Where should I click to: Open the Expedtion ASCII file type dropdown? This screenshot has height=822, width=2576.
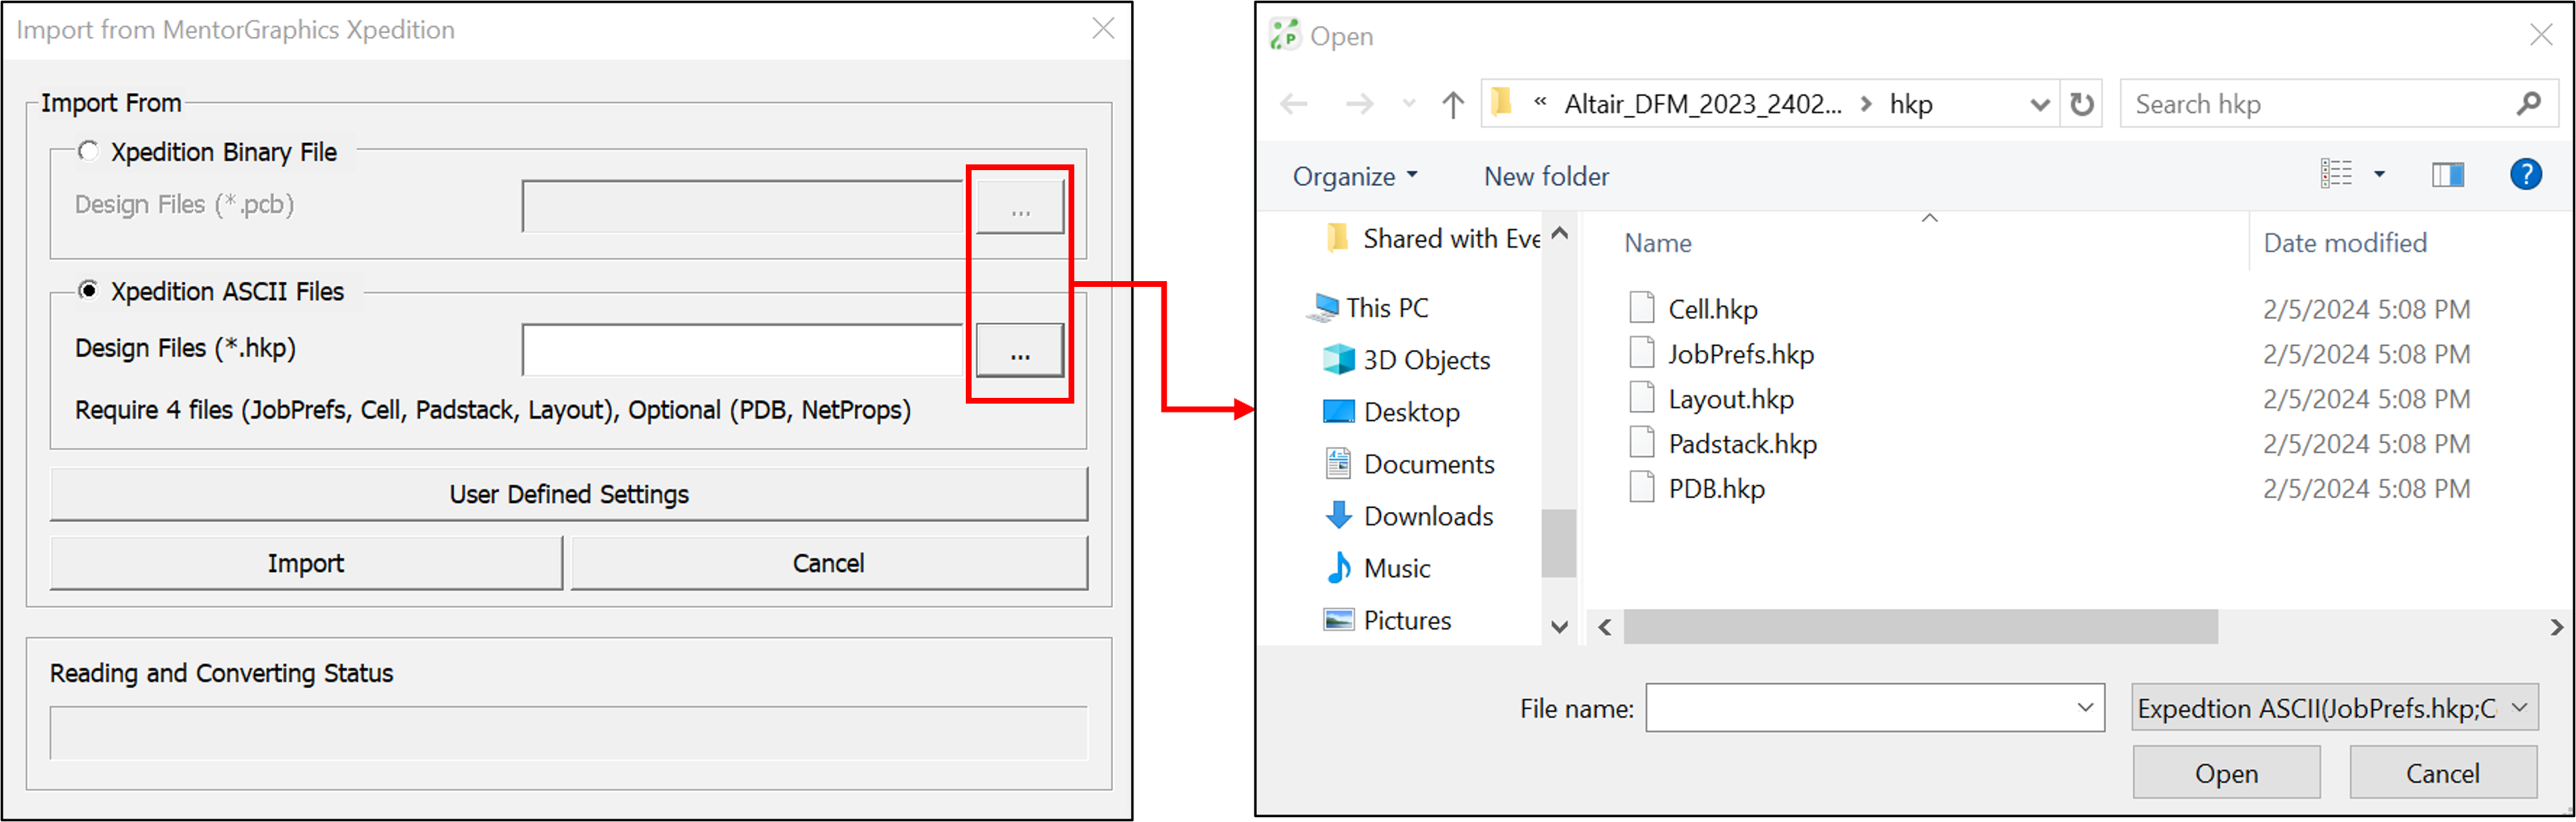[2334, 708]
